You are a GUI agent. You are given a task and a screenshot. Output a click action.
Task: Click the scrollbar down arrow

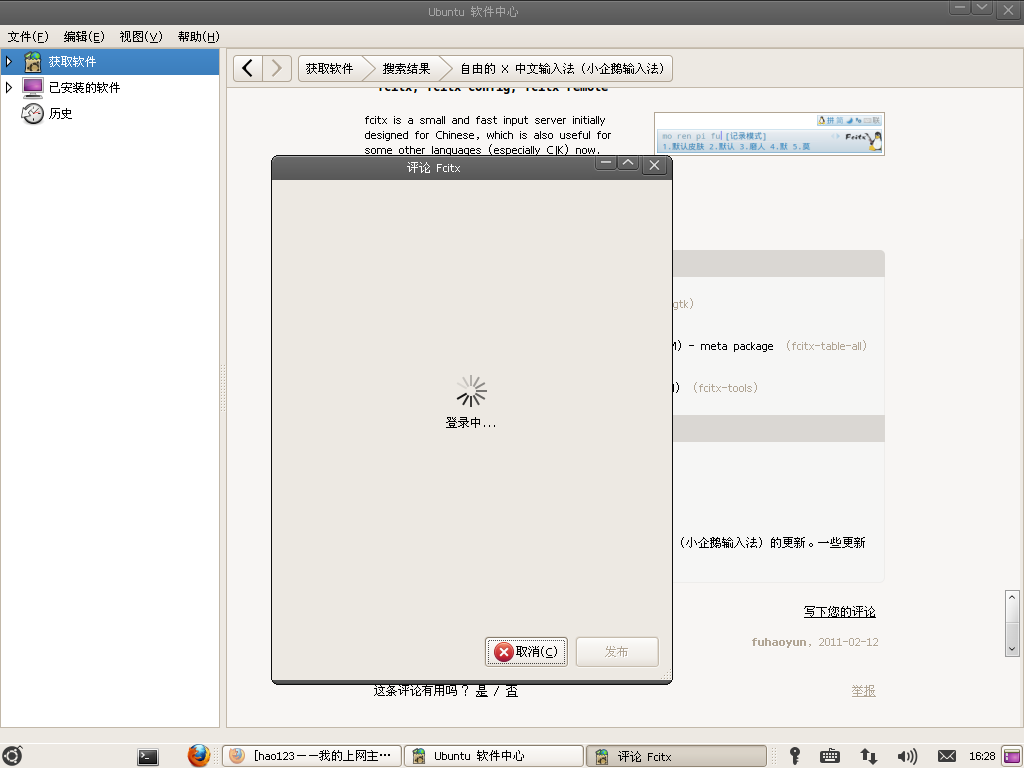tap(1012, 648)
